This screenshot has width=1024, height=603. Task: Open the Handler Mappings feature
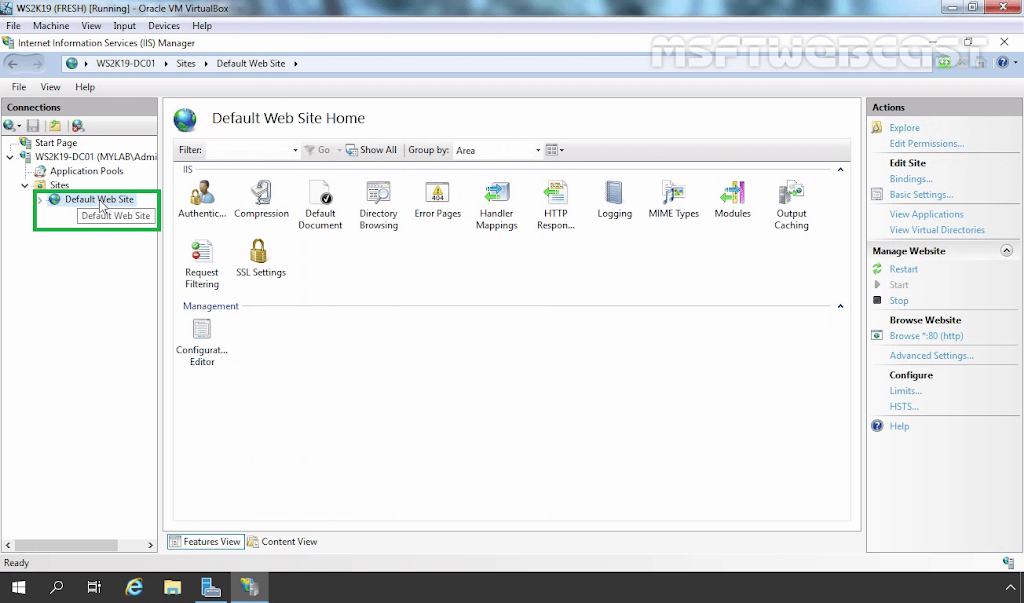click(496, 205)
